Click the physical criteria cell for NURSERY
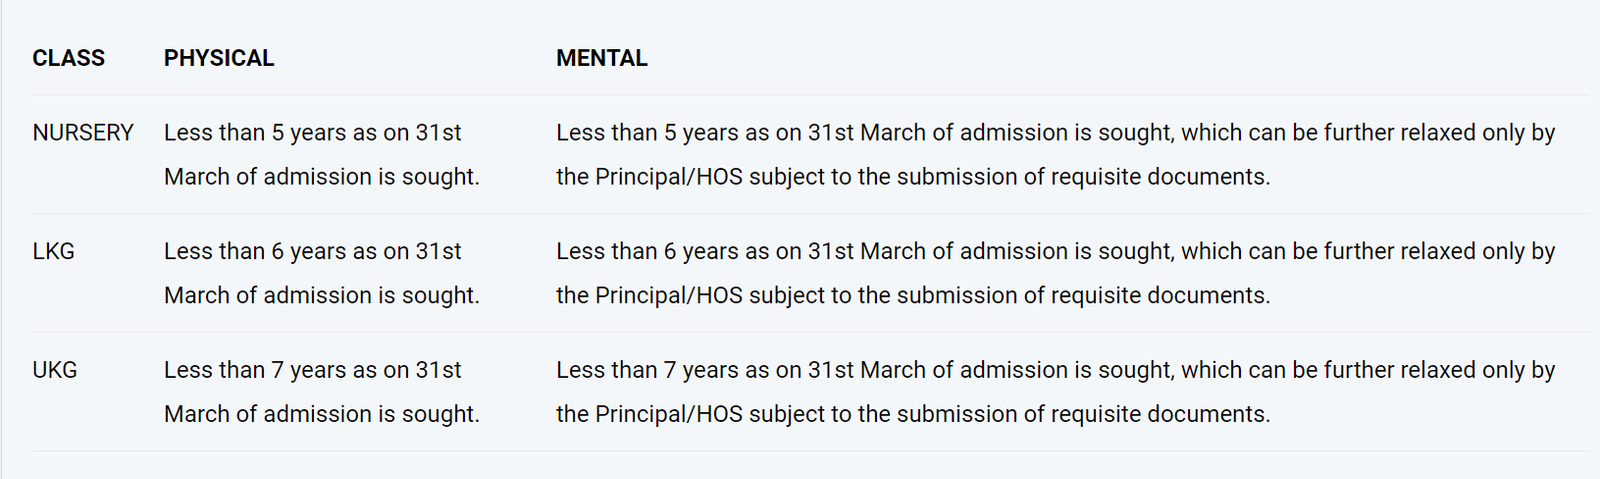Image resolution: width=1600 pixels, height=479 pixels. [321, 154]
